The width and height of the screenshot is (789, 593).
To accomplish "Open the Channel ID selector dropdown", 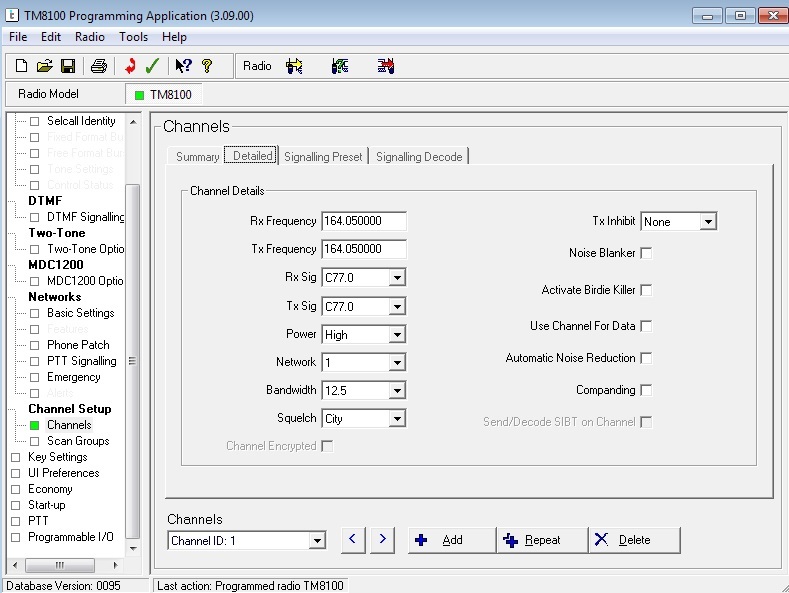I will 317,541.
